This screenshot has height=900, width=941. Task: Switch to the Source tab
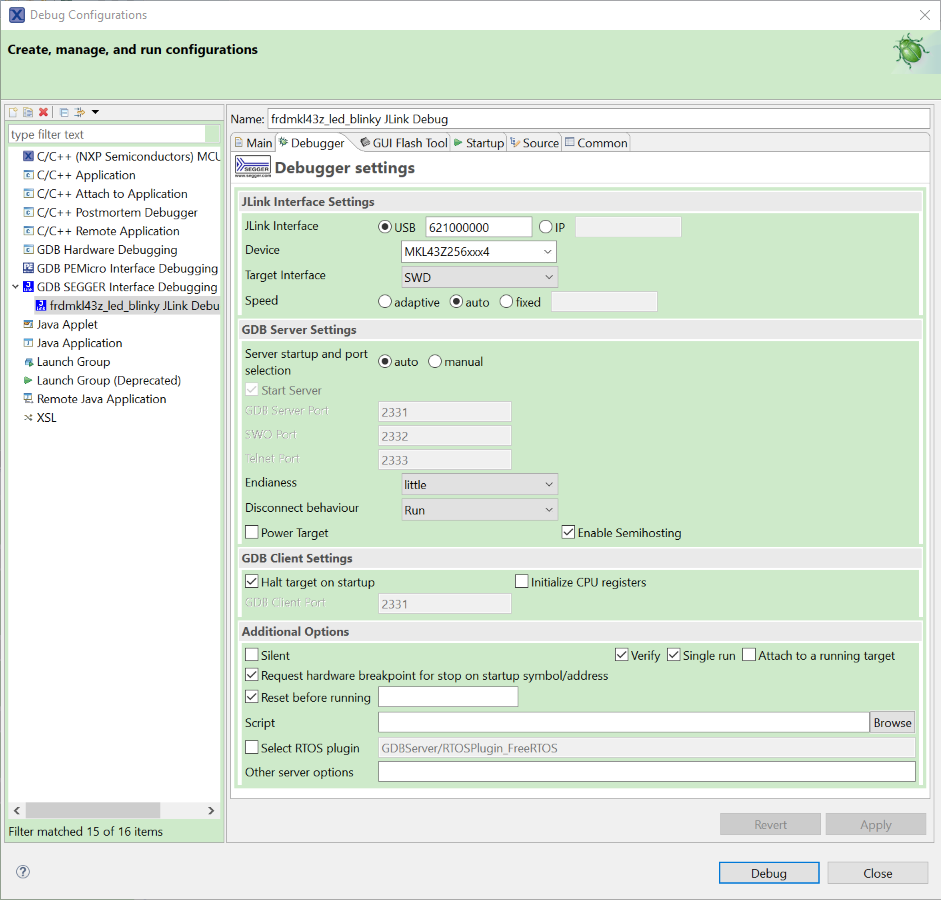(x=534, y=143)
